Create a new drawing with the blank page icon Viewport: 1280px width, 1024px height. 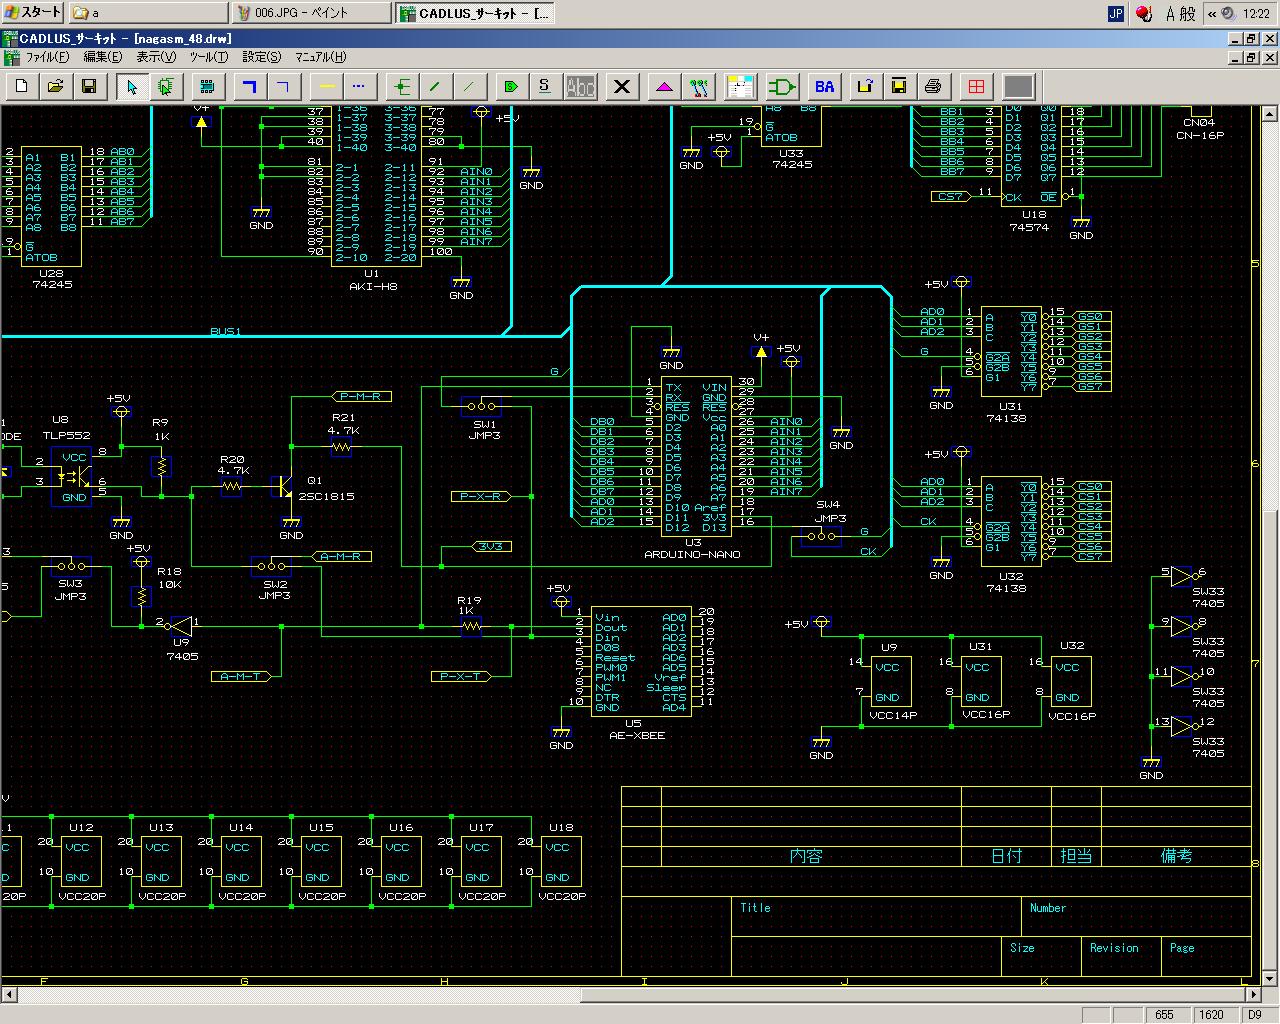[x=22, y=87]
